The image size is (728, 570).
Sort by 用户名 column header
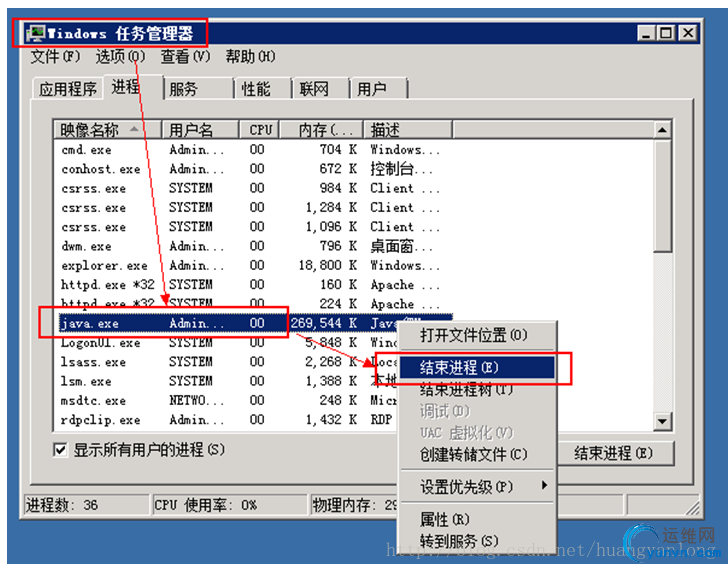point(200,130)
